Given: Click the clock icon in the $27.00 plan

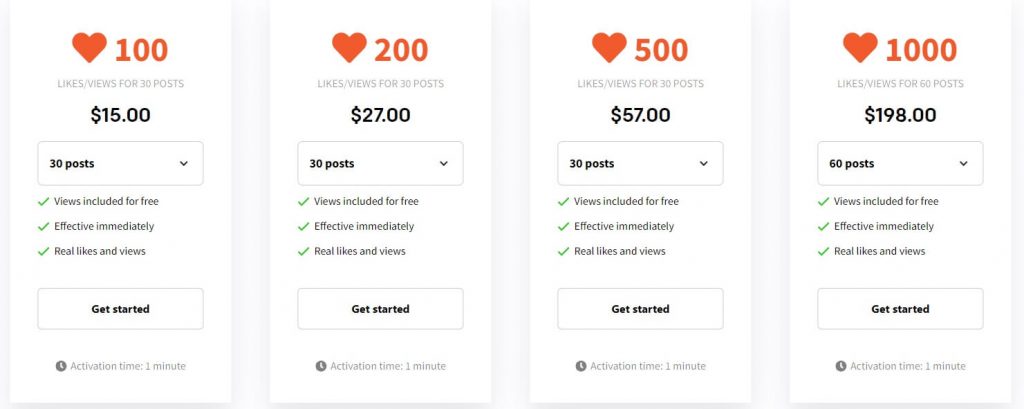Looking at the screenshot, I should [x=321, y=366].
